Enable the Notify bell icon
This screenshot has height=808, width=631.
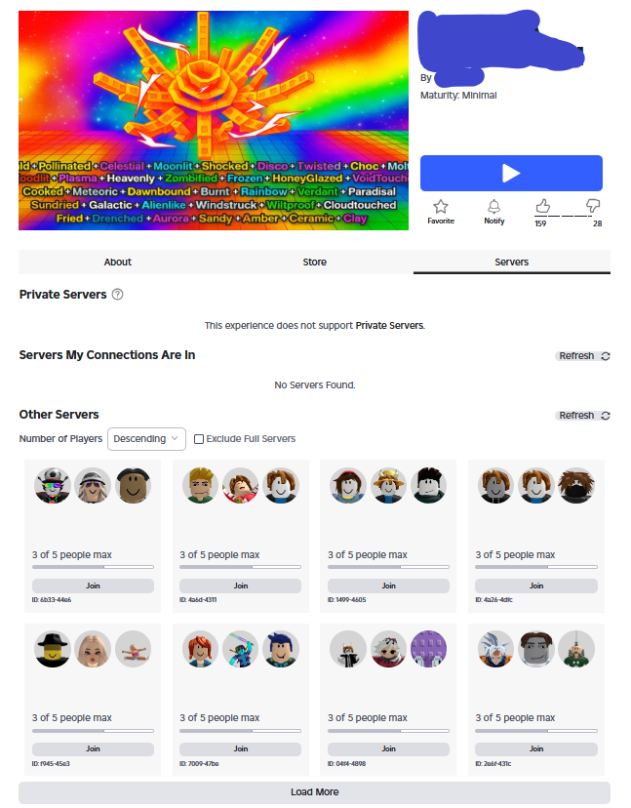[493, 207]
